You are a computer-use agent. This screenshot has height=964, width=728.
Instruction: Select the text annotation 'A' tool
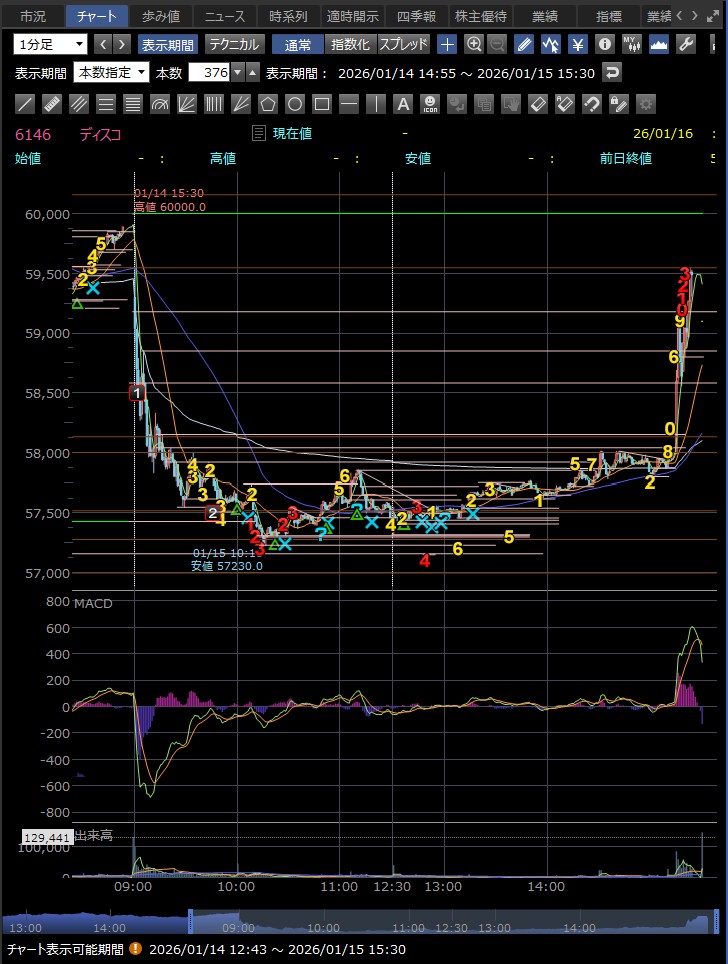tap(403, 103)
